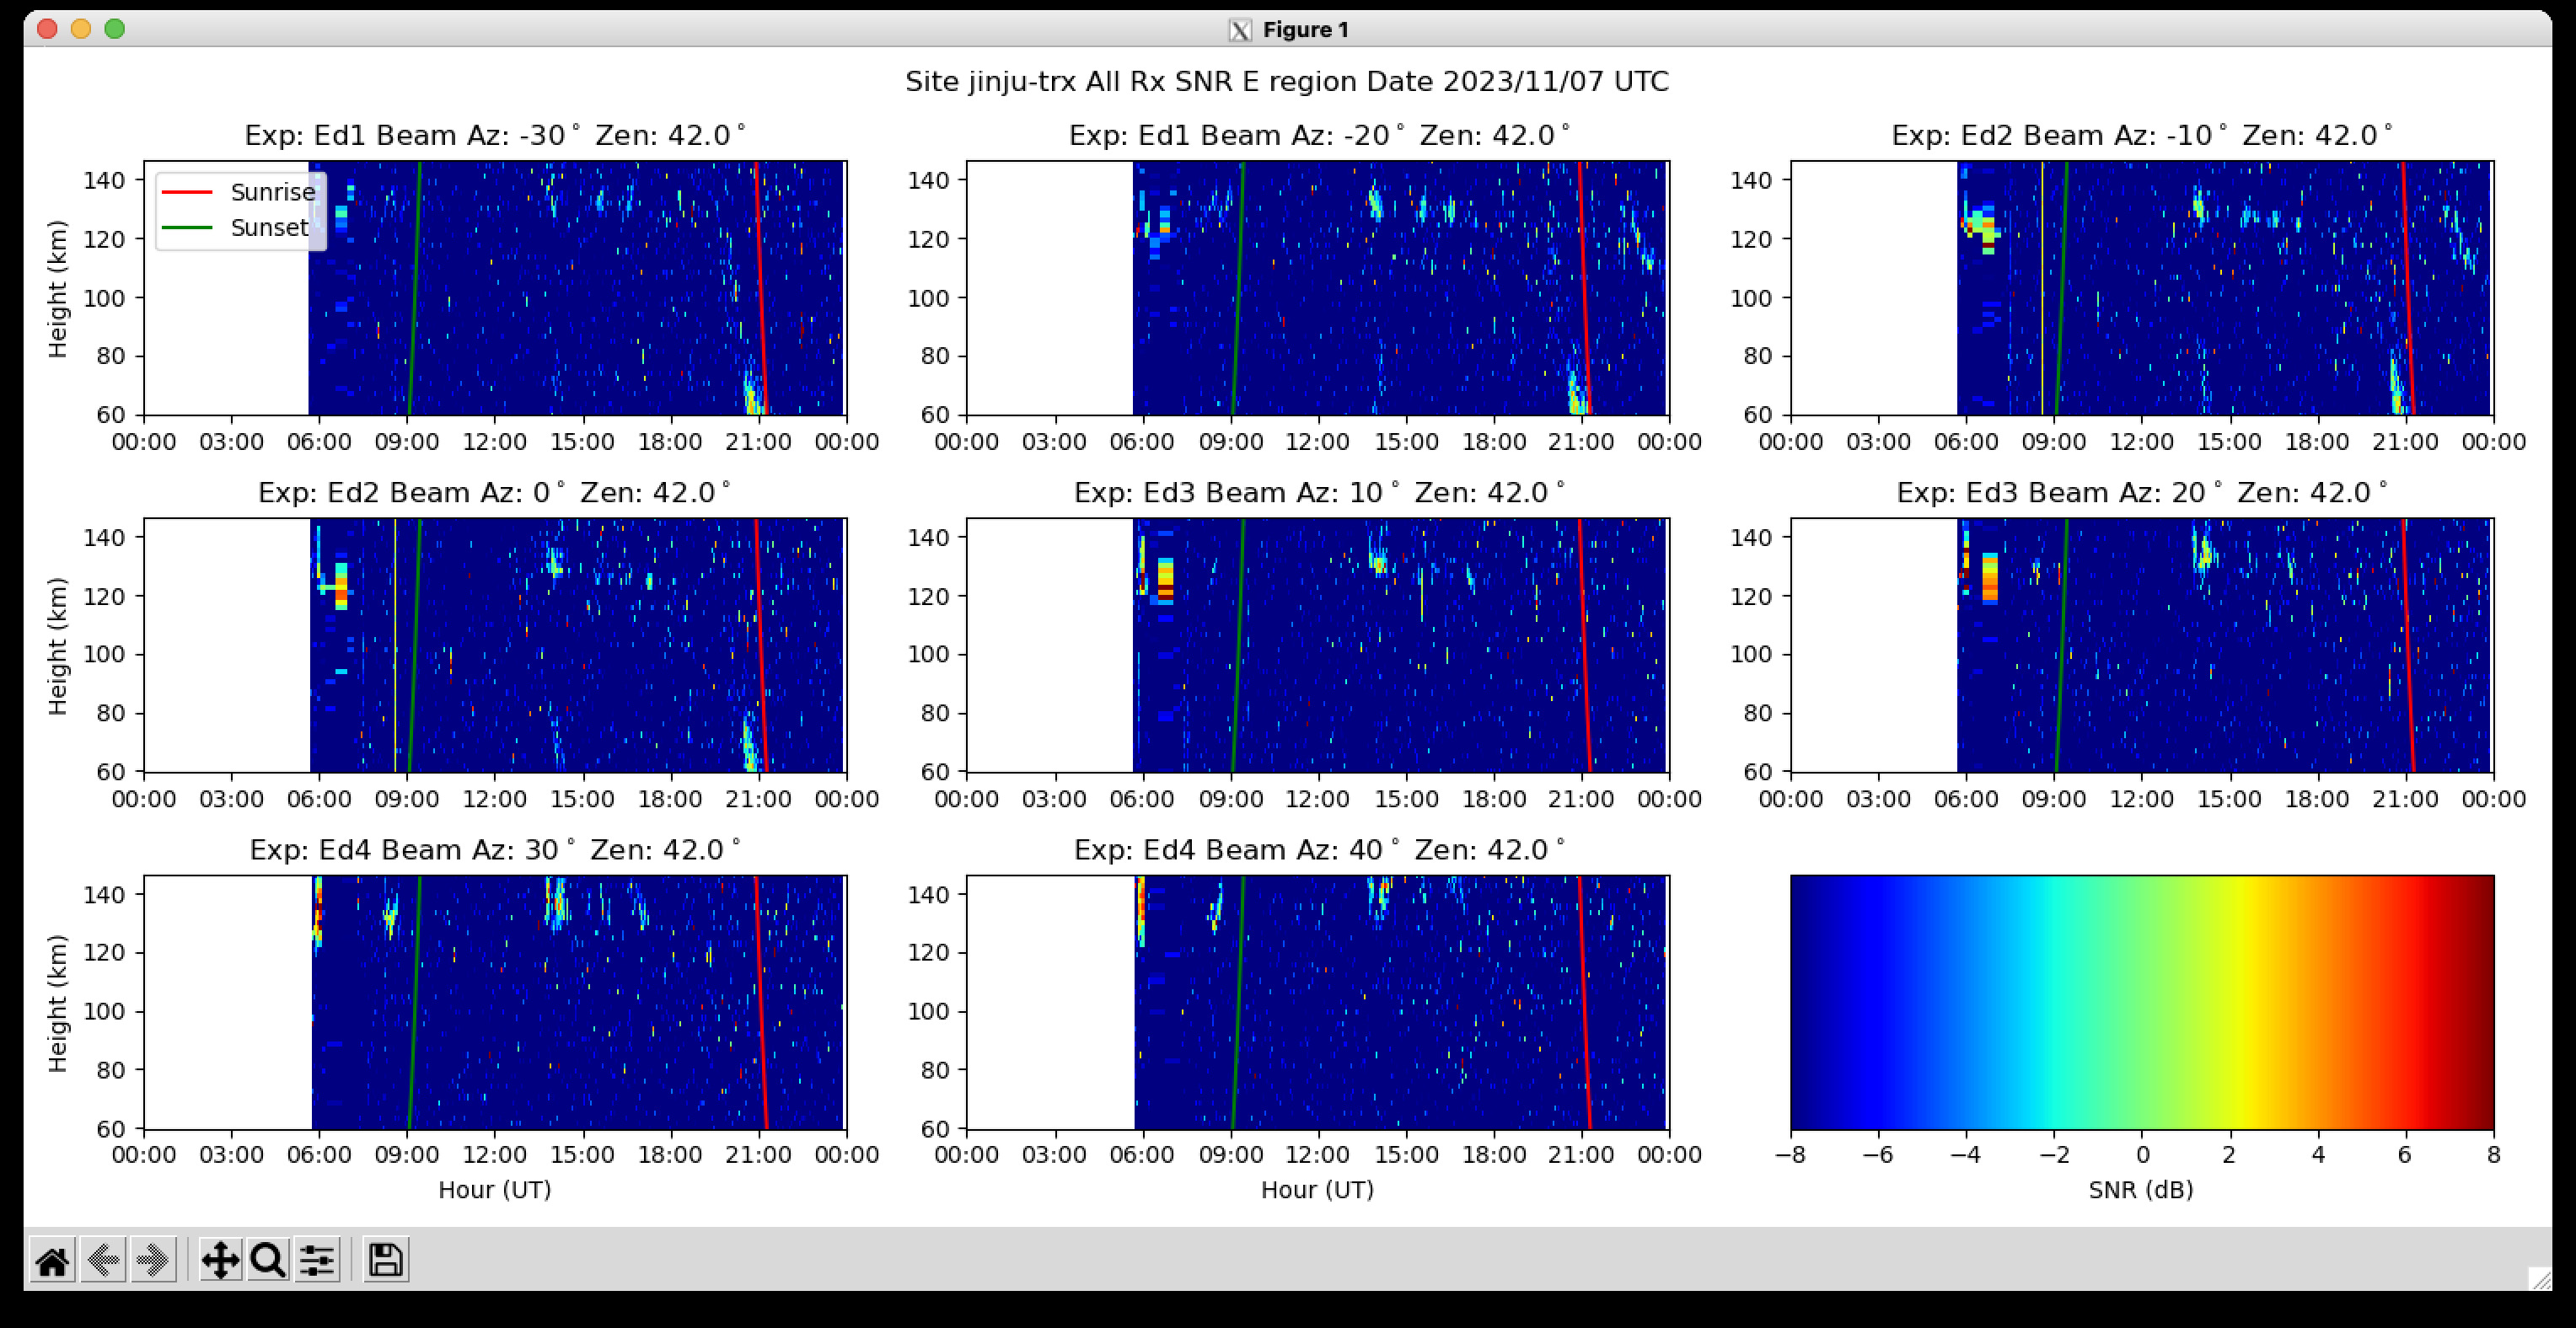Image resolution: width=2576 pixels, height=1328 pixels.
Task: Click 'Hour (UT)' label under Az 40° plot
Action: pyautogui.click(x=1318, y=1190)
